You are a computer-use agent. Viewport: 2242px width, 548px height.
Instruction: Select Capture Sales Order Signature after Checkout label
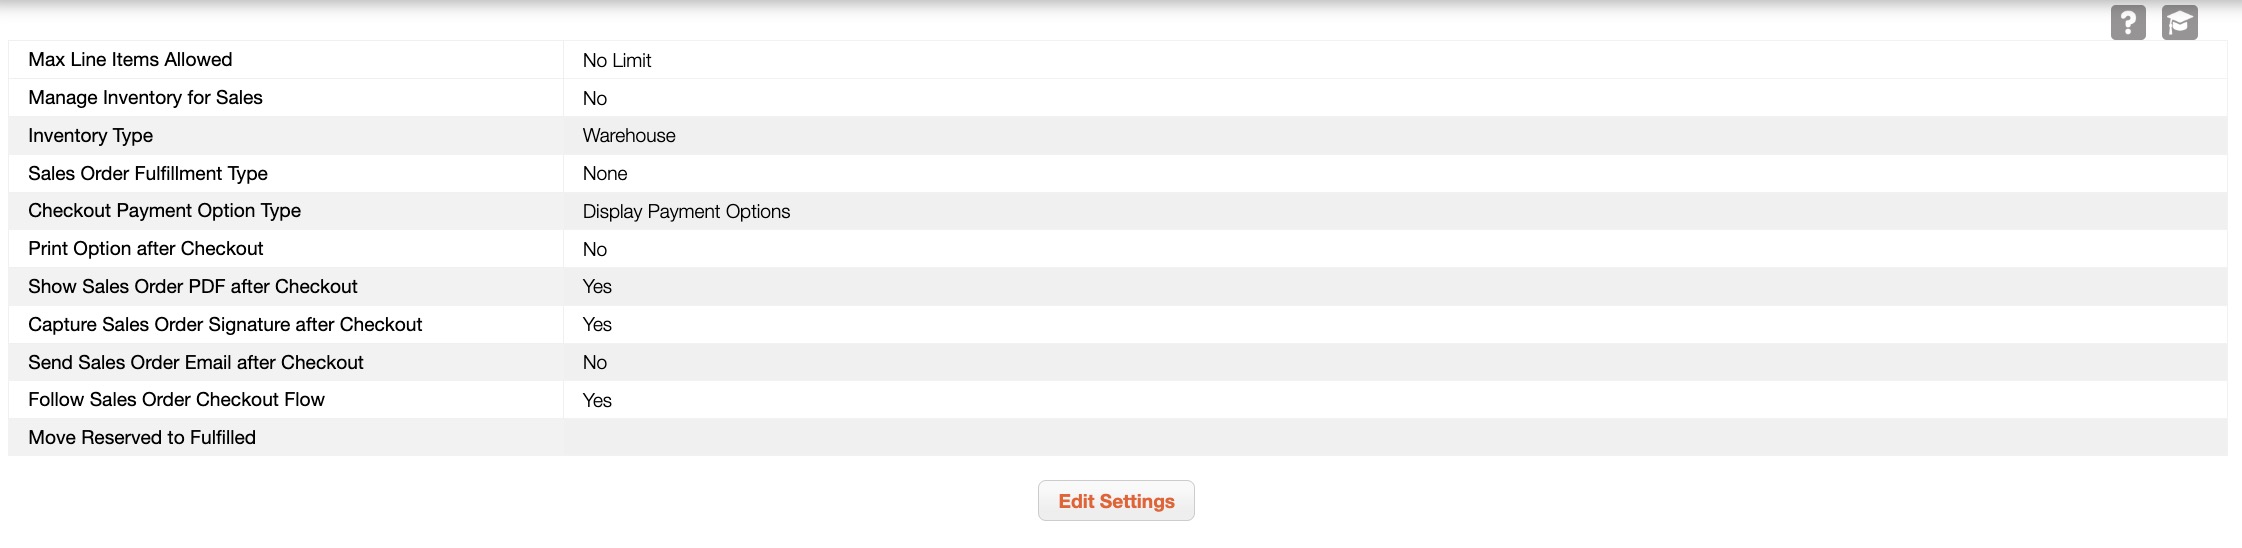(x=225, y=325)
